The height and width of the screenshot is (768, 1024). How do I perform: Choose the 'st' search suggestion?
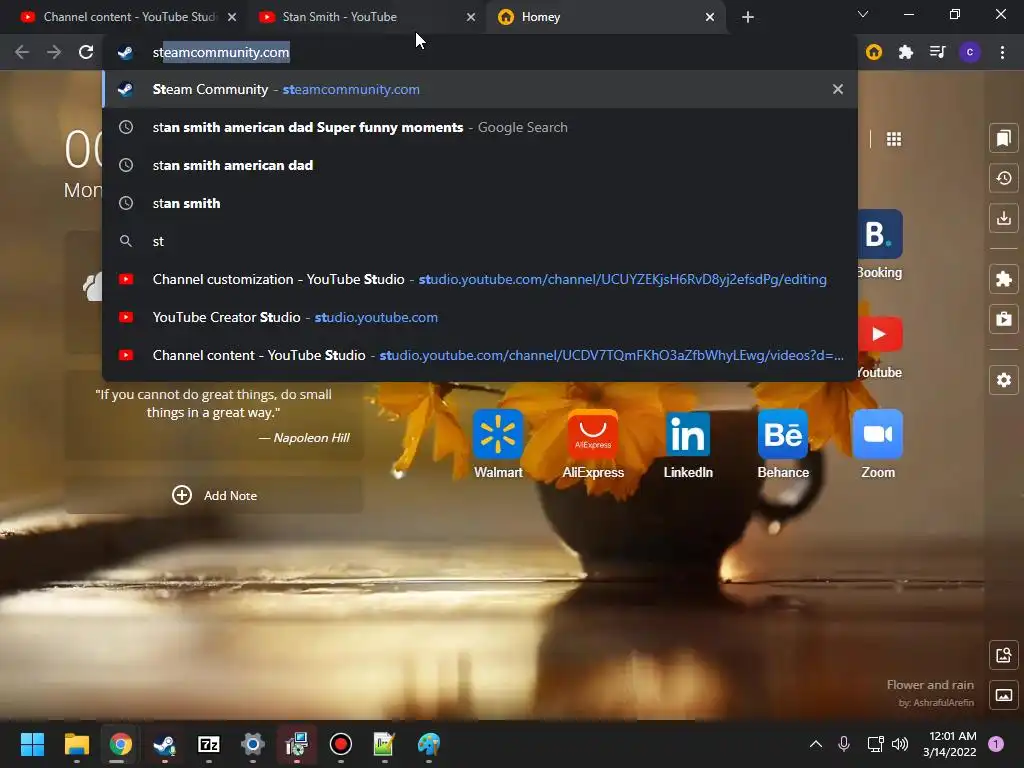(480, 241)
